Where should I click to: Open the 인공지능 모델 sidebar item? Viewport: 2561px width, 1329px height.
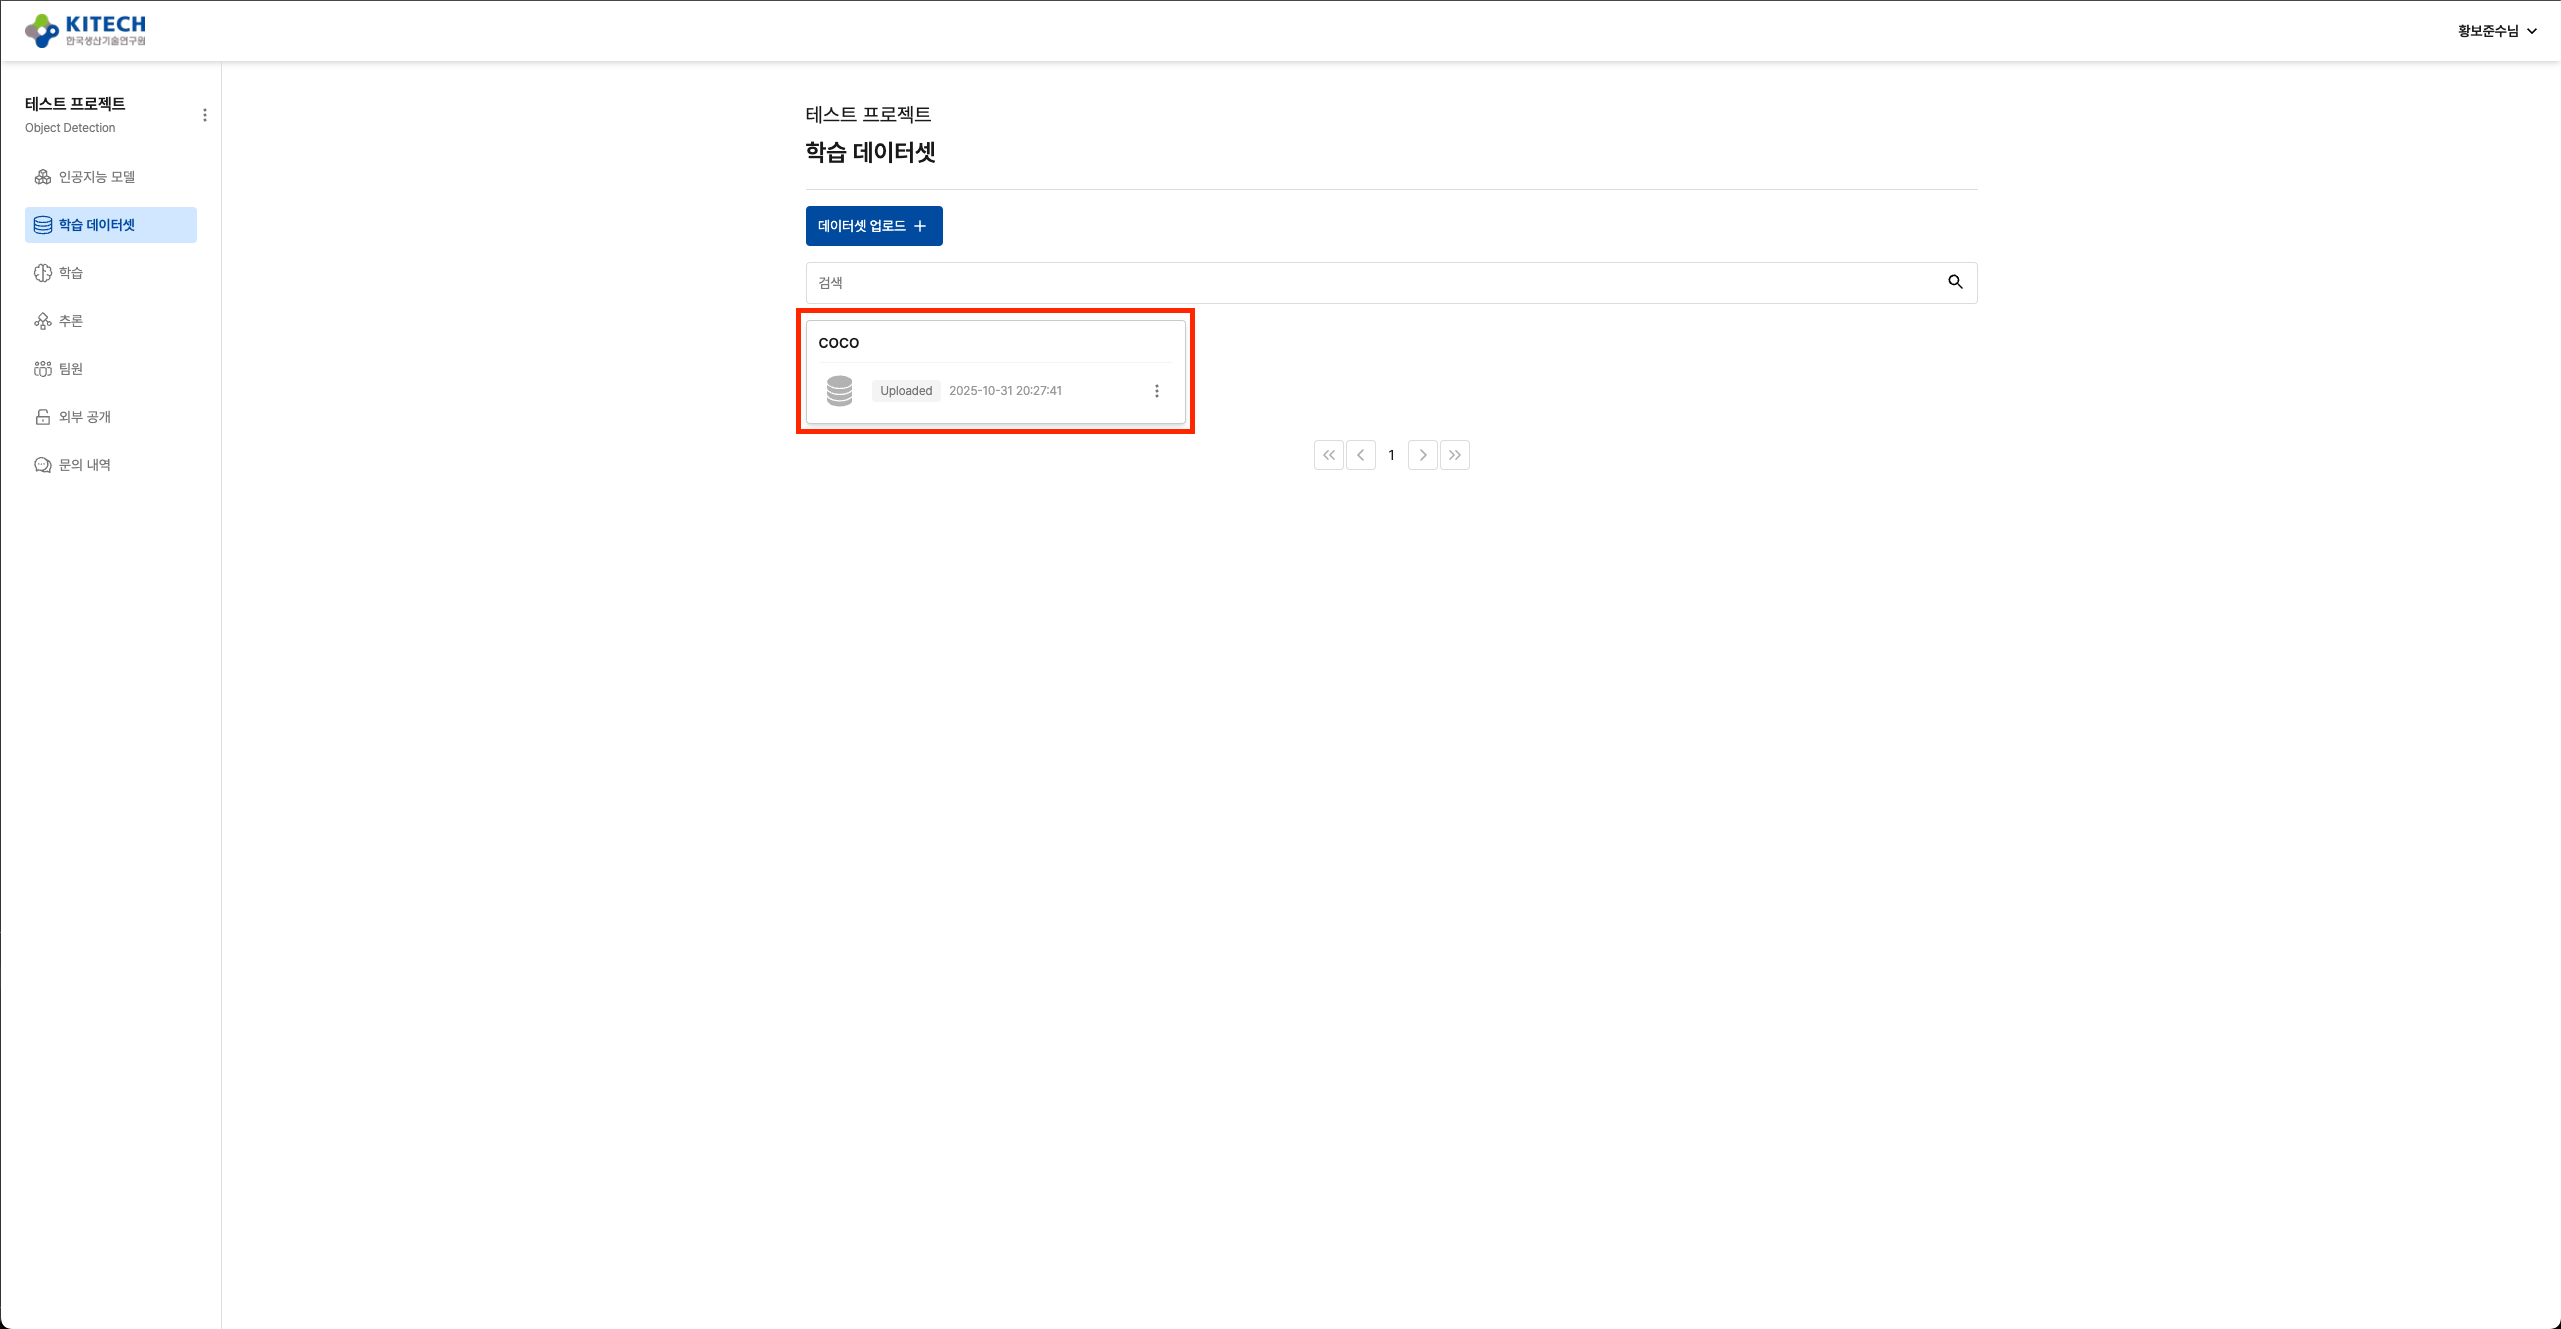[96, 177]
